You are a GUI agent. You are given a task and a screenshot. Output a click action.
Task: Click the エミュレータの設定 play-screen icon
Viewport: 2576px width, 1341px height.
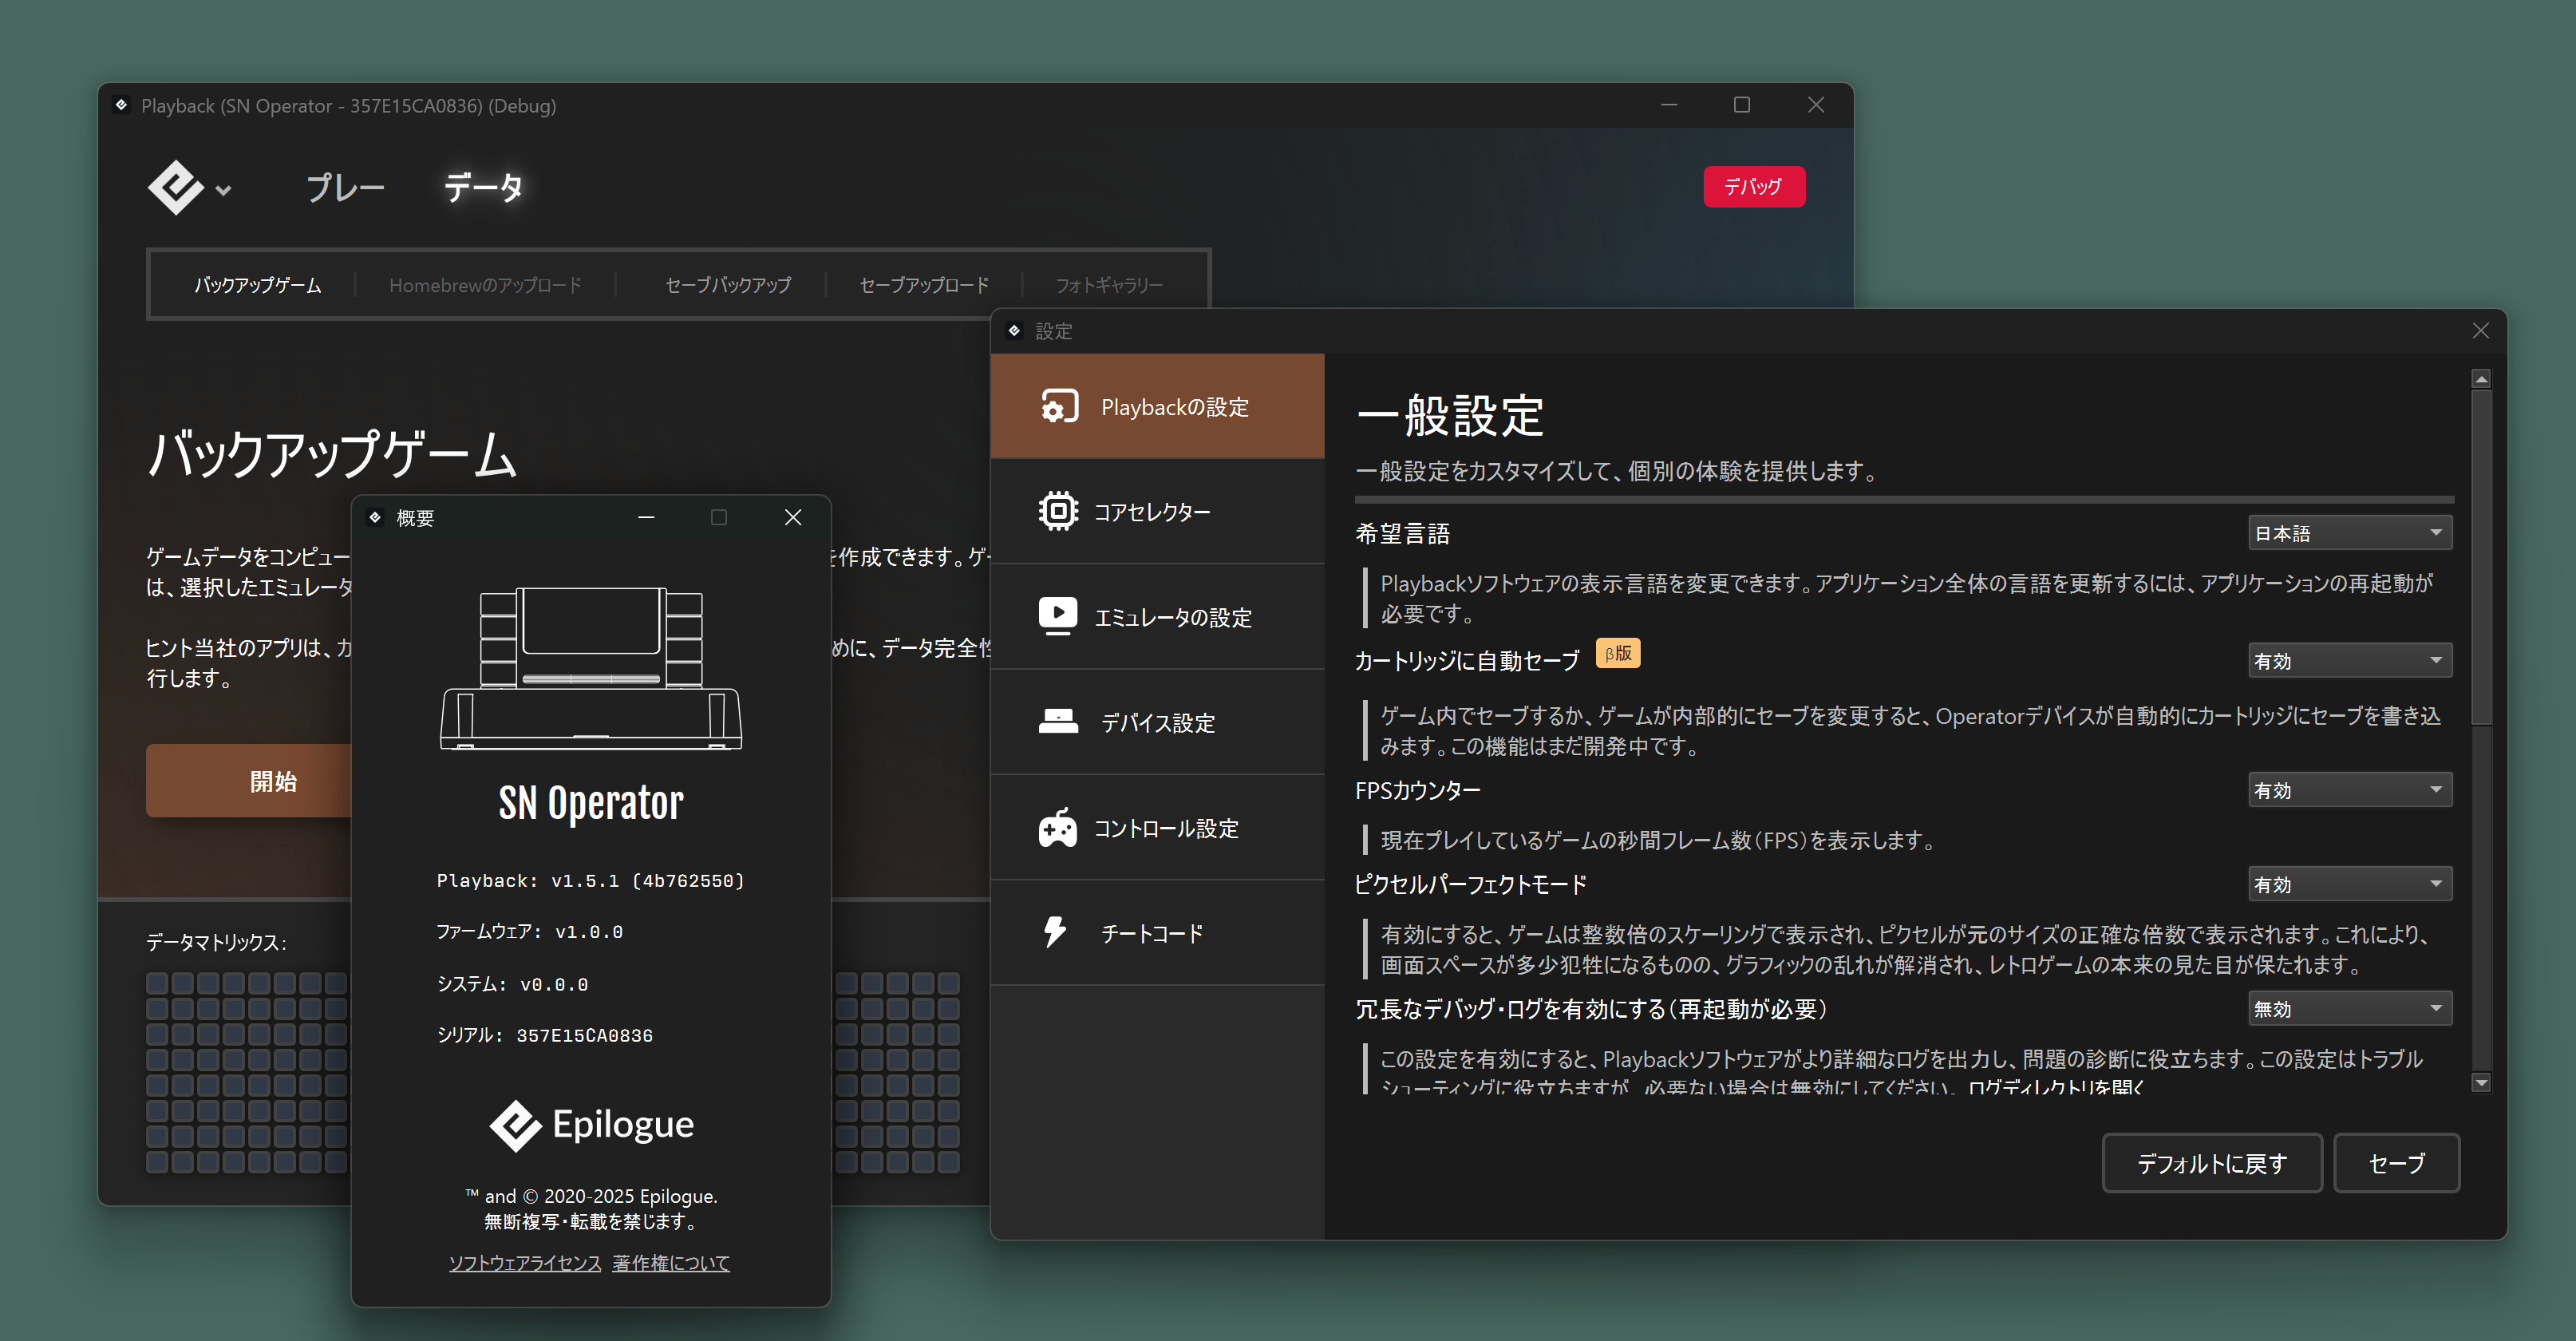pyautogui.click(x=1058, y=616)
